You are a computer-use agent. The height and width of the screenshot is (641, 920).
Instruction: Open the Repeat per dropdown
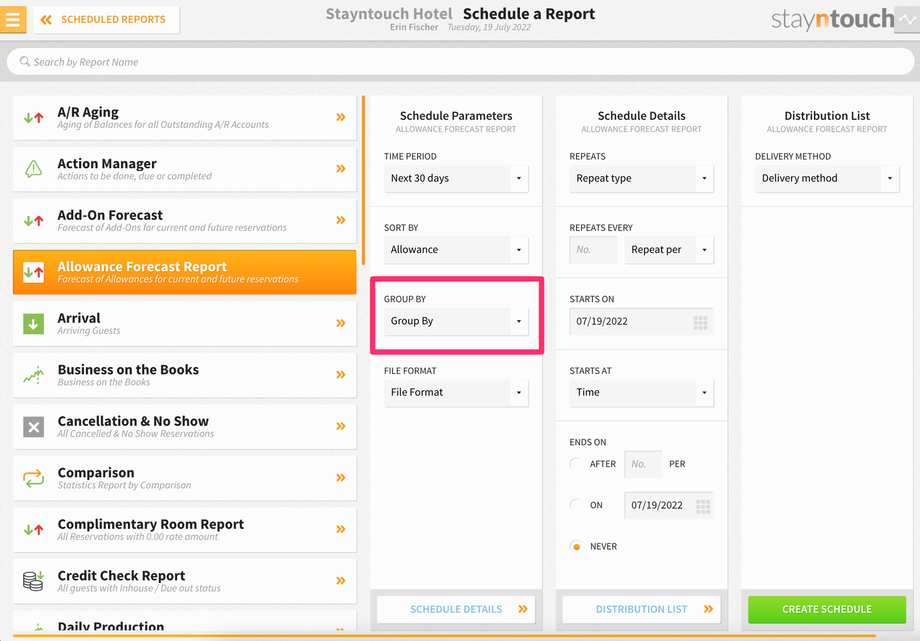coord(669,249)
